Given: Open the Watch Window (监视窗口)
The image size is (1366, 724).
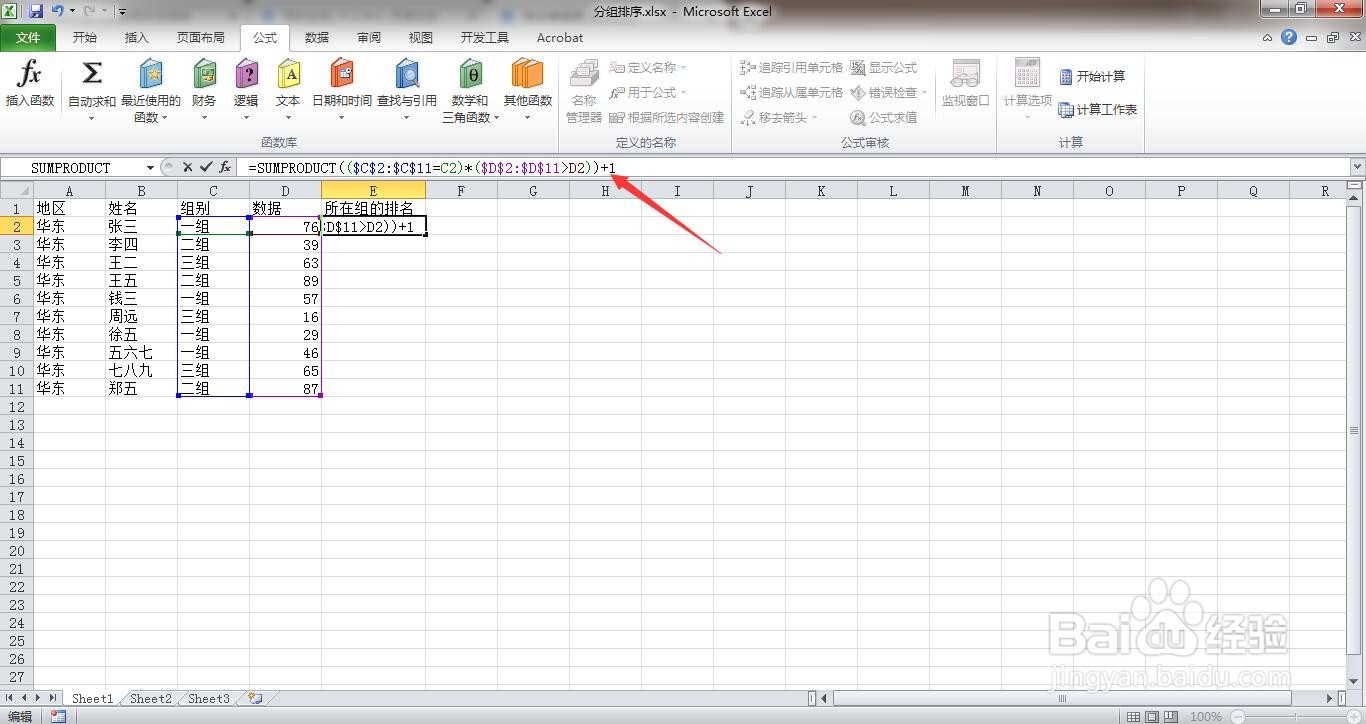Looking at the screenshot, I should pos(965,84).
